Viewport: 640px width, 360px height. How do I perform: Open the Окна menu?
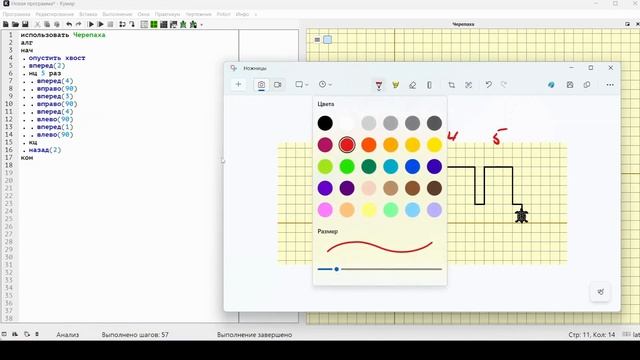pos(143,14)
